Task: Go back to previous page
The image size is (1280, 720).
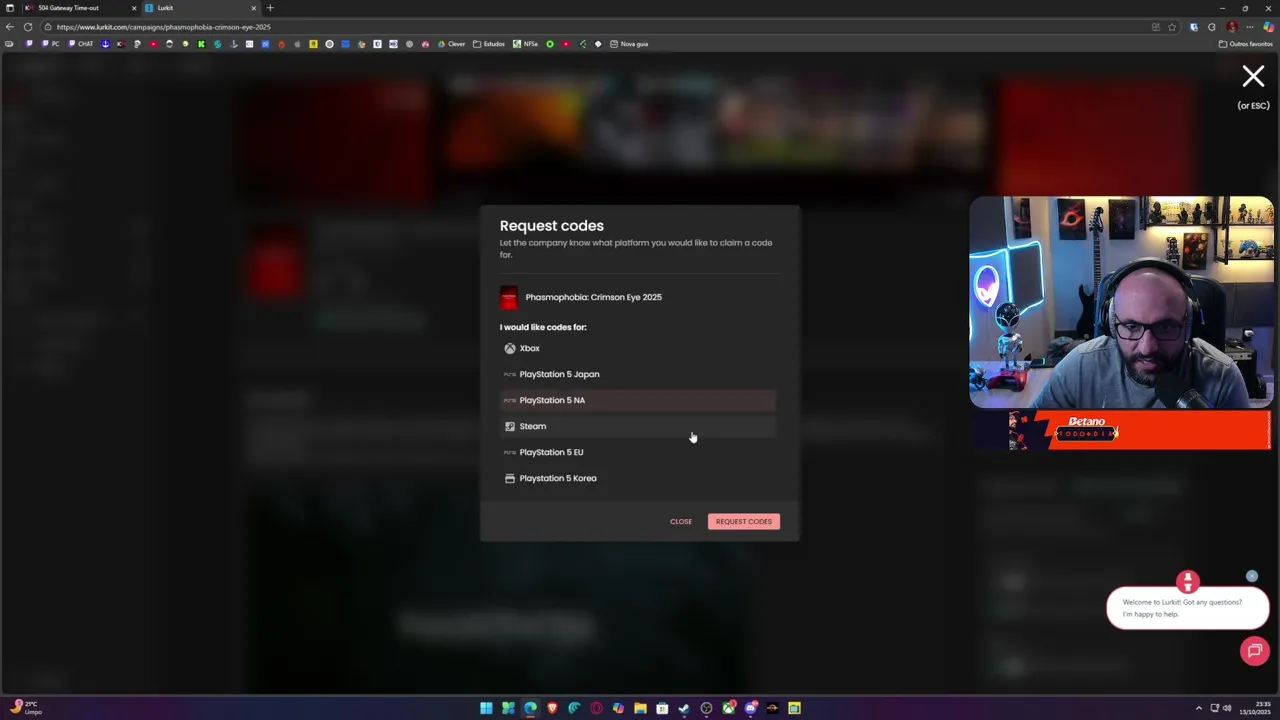Action: point(10,27)
